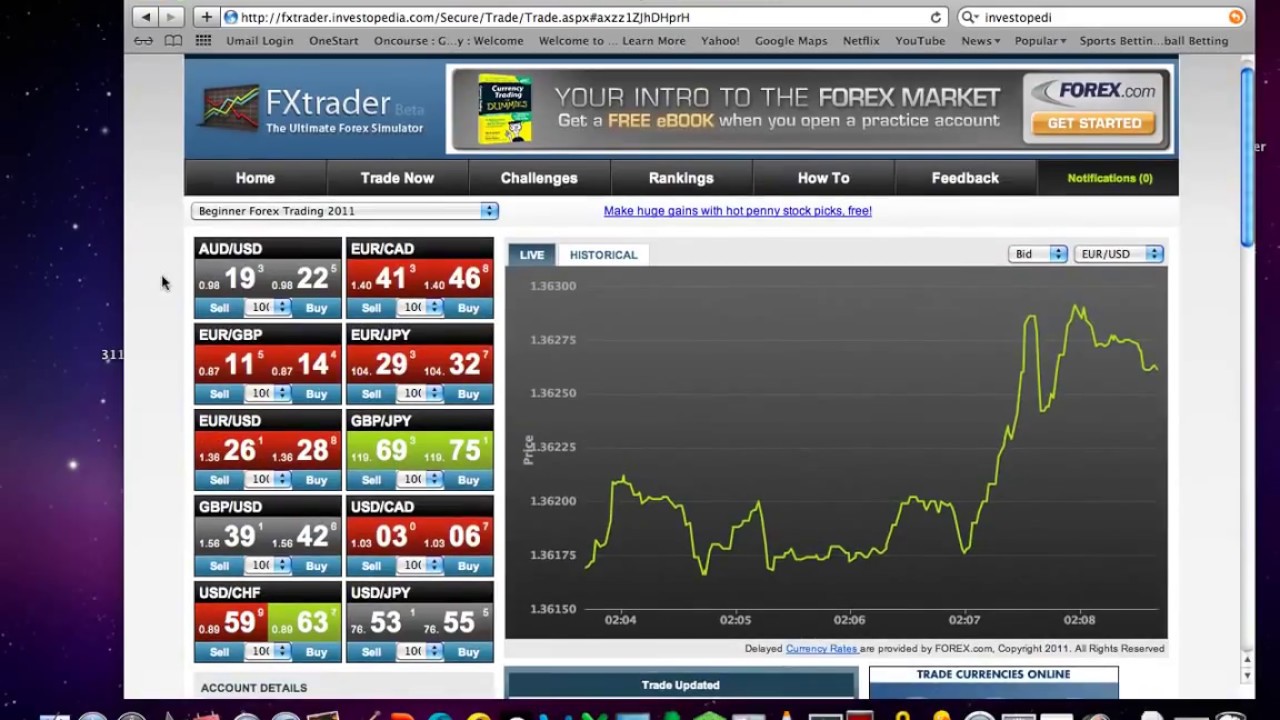Screen dimensions: 1280x720
Task: Click the ACCOUNT DETAILS heading
Action: (x=254, y=688)
